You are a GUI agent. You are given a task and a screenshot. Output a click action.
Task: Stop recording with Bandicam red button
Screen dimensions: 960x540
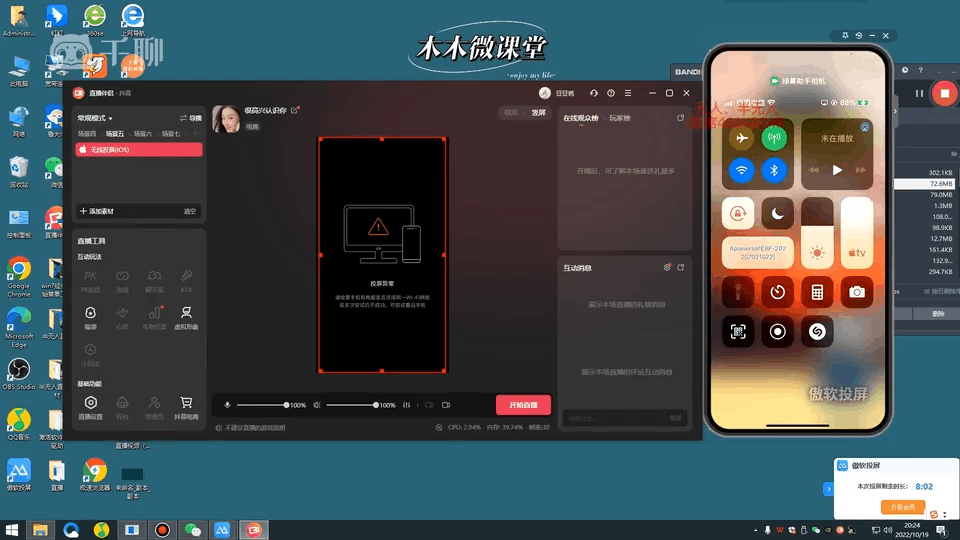point(945,94)
